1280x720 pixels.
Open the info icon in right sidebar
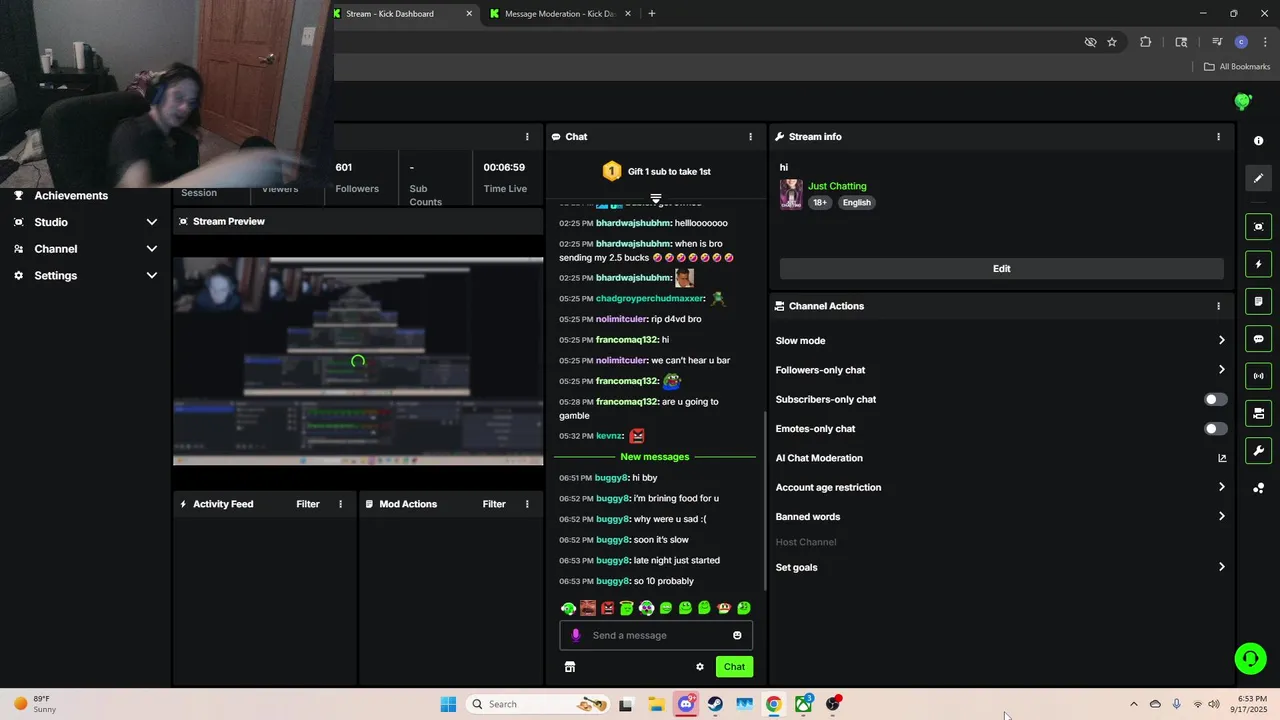[x=1258, y=141]
